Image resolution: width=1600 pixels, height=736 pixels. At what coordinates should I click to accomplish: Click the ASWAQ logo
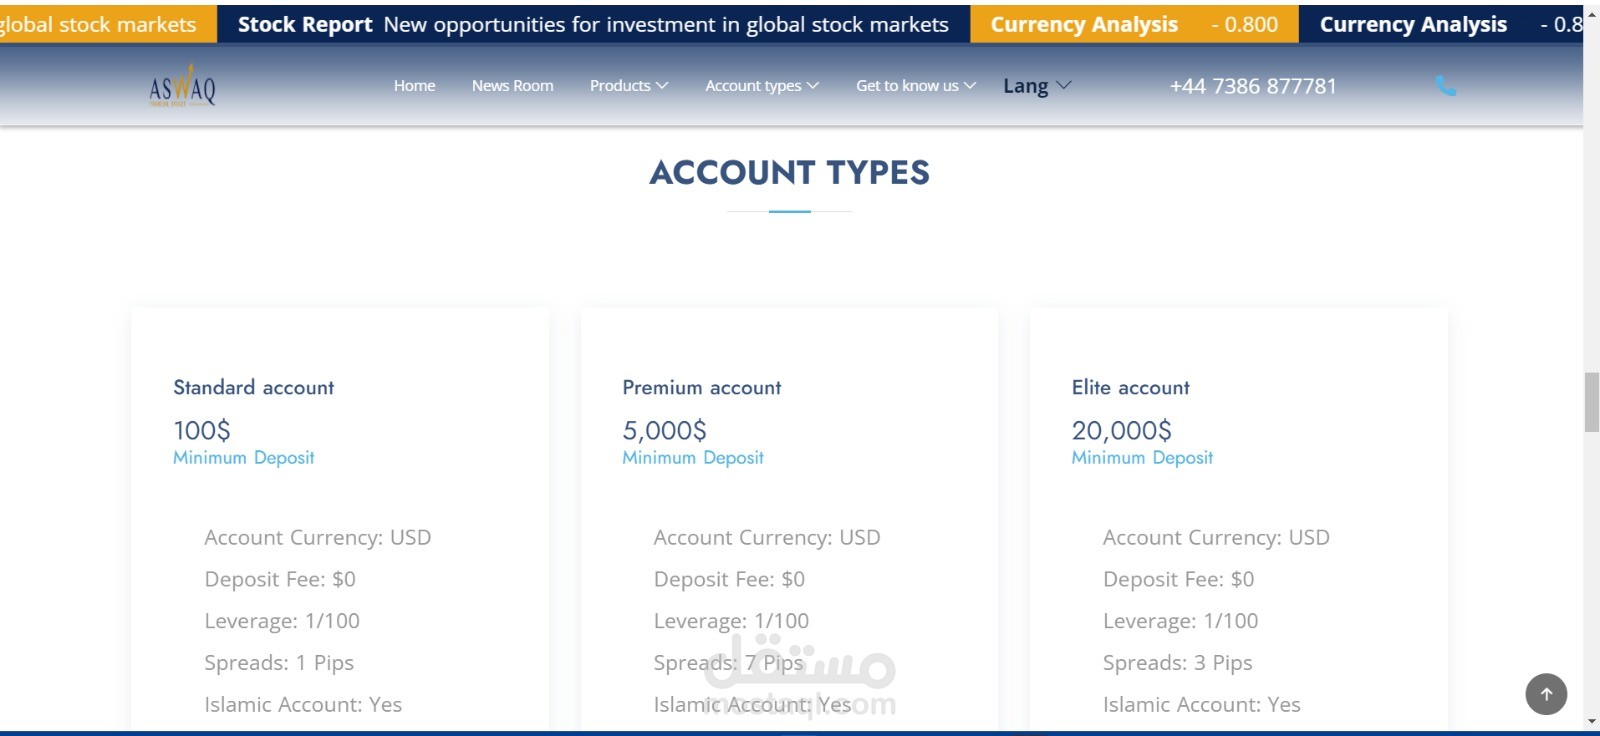pos(182,87)
